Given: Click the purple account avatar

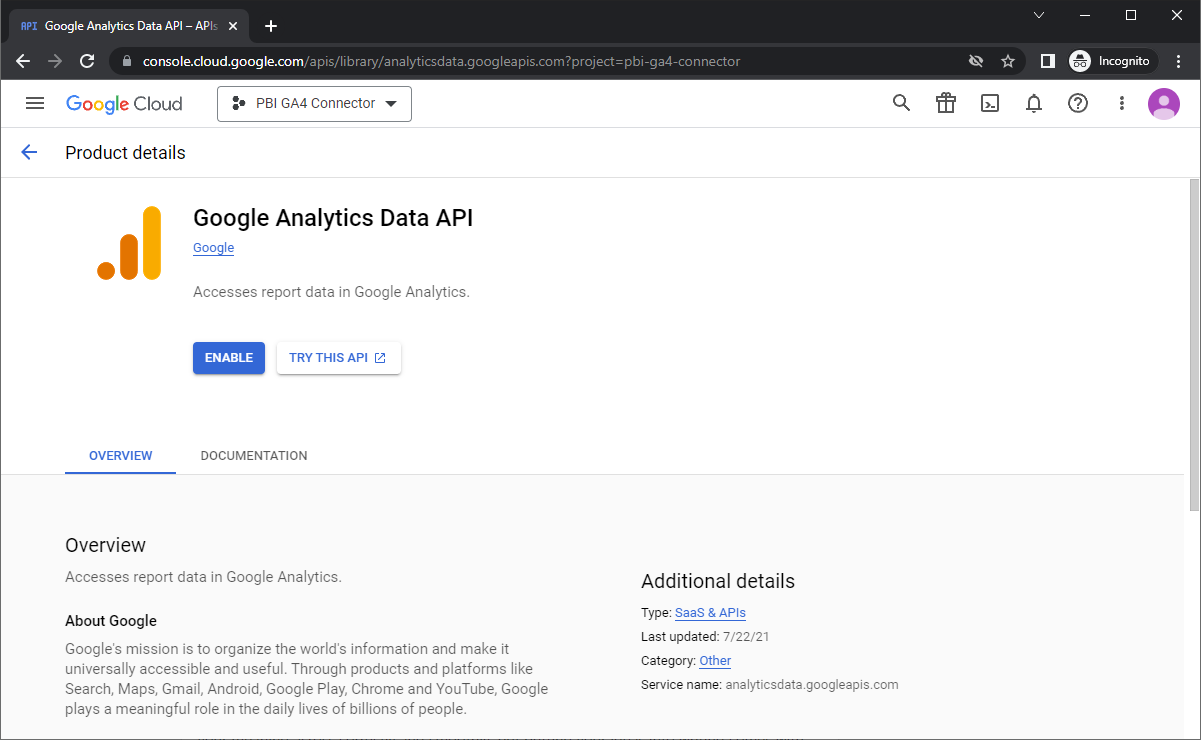Looking at the screenshot, I should [x=1164, y=103].
